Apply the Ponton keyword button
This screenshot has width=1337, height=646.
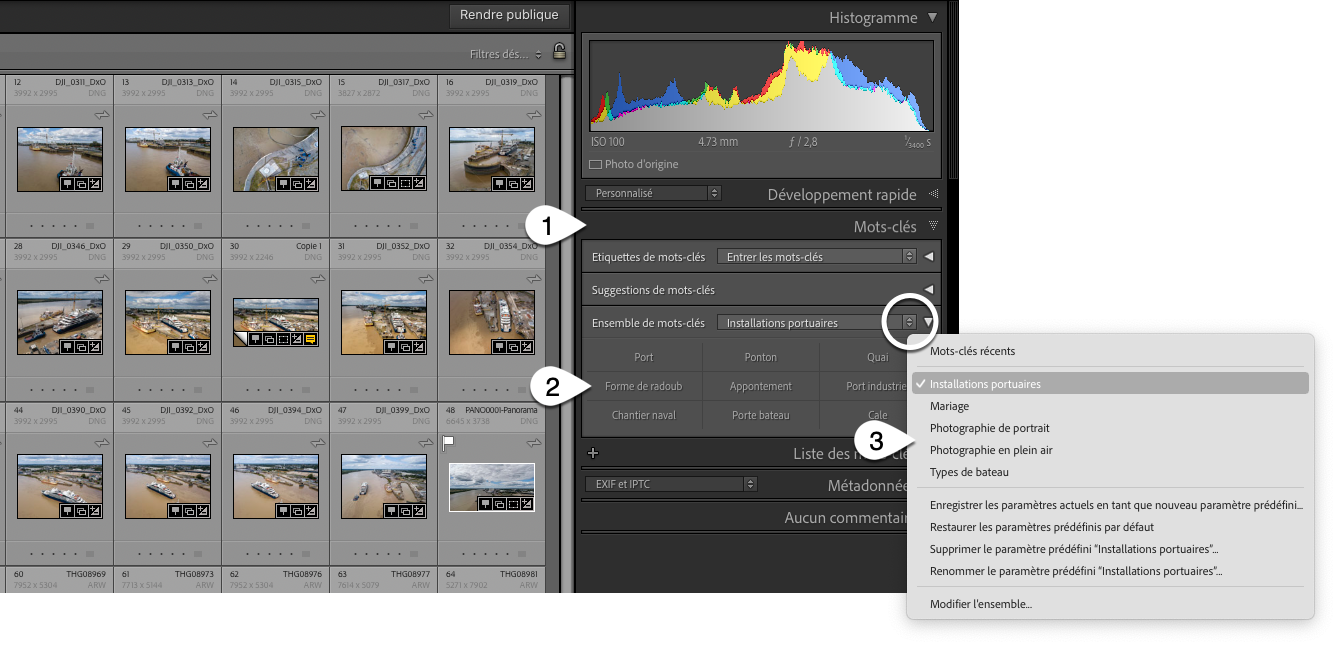click(x=761, y=357)
